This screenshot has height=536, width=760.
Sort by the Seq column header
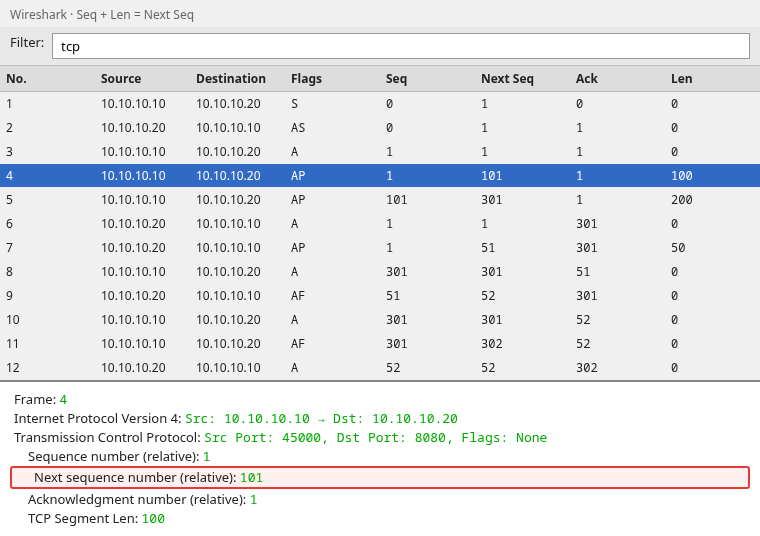point(396,79)
